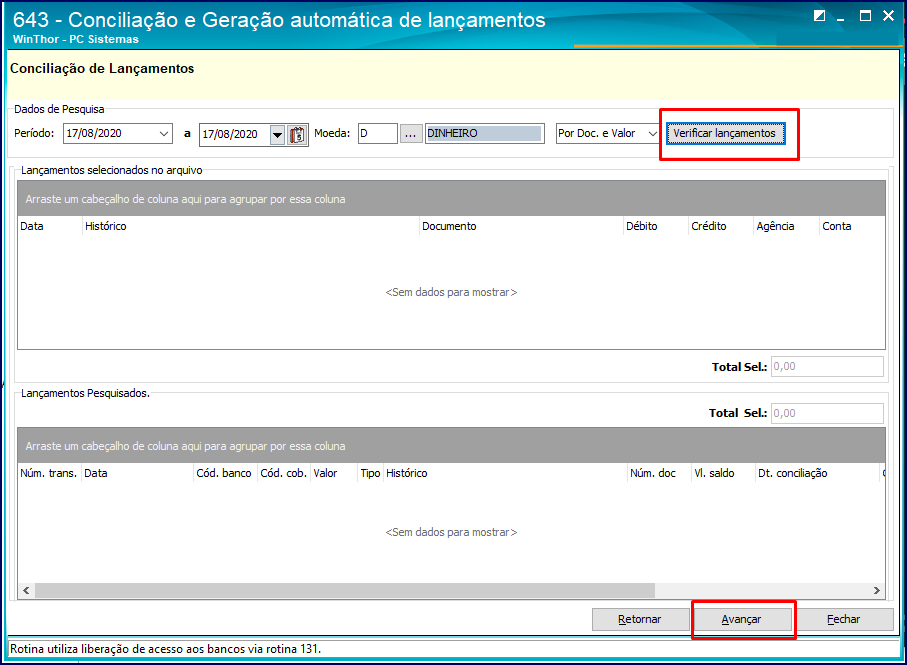
Task: Sort by Data column in top grid
Action: pyautogui.click(x=50, y=226)
